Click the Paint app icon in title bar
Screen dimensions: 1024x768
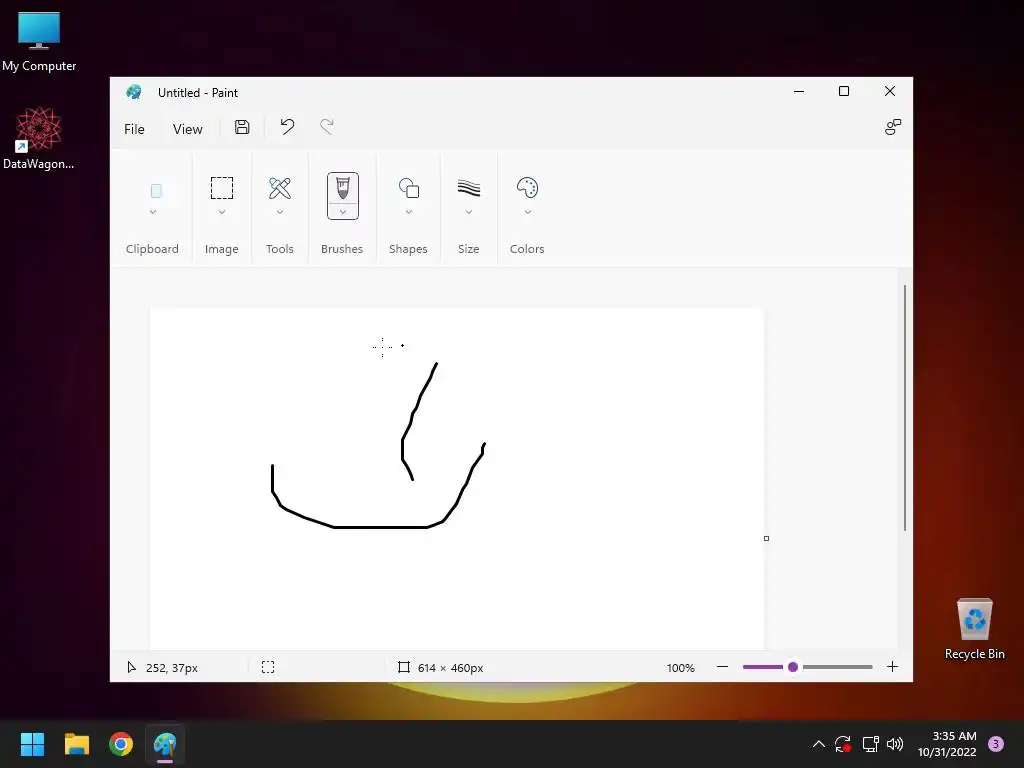[134, 92]
